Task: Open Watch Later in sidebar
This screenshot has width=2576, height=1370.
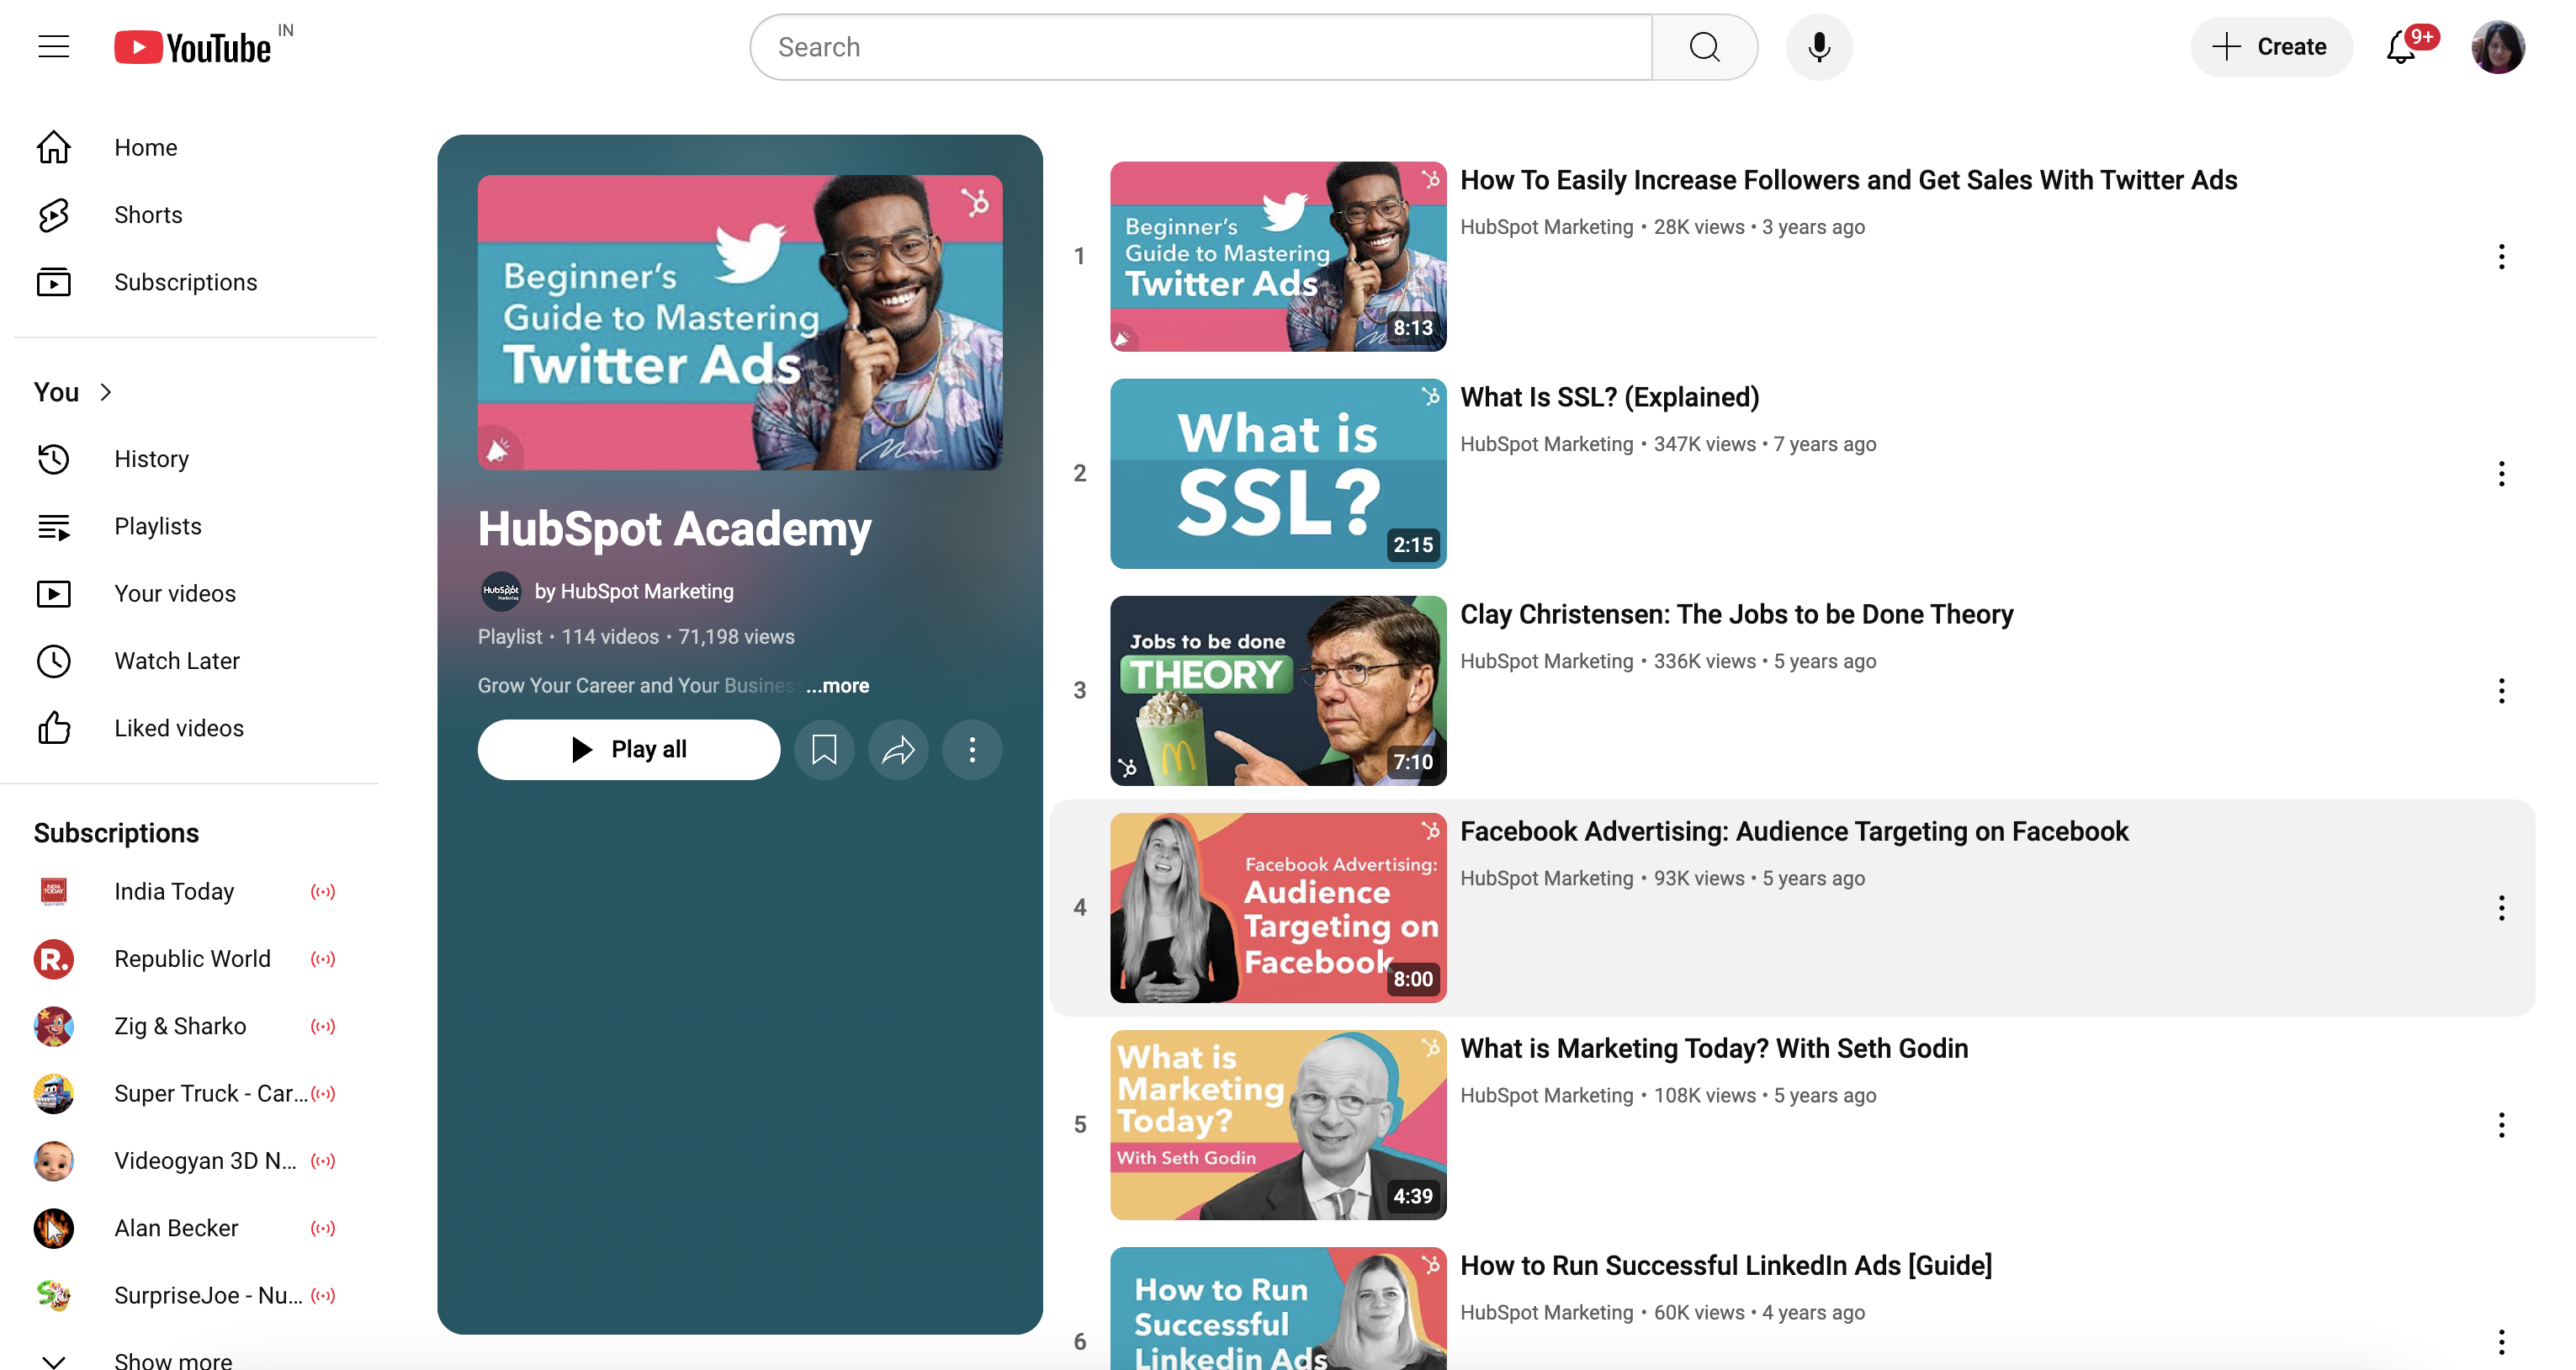Action: coord(176,661)
